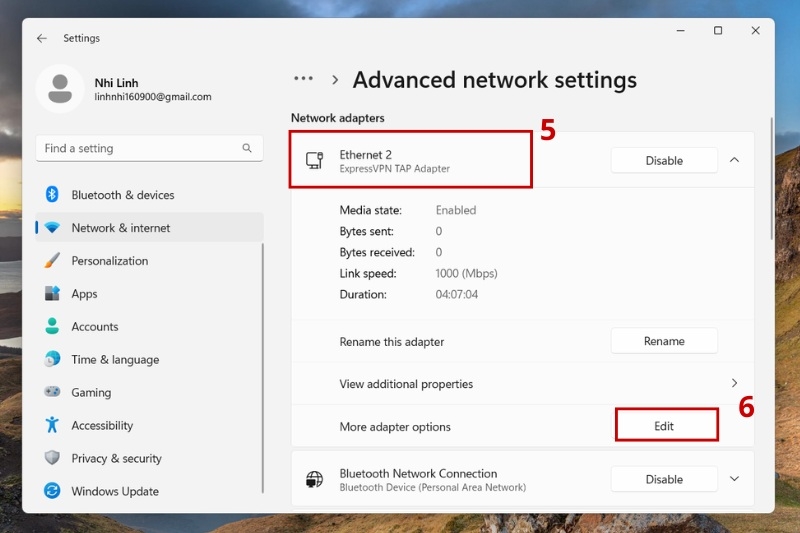Open Bluetooth & devices settings
Screen dimensions: 800x533
tap(149, 194)
